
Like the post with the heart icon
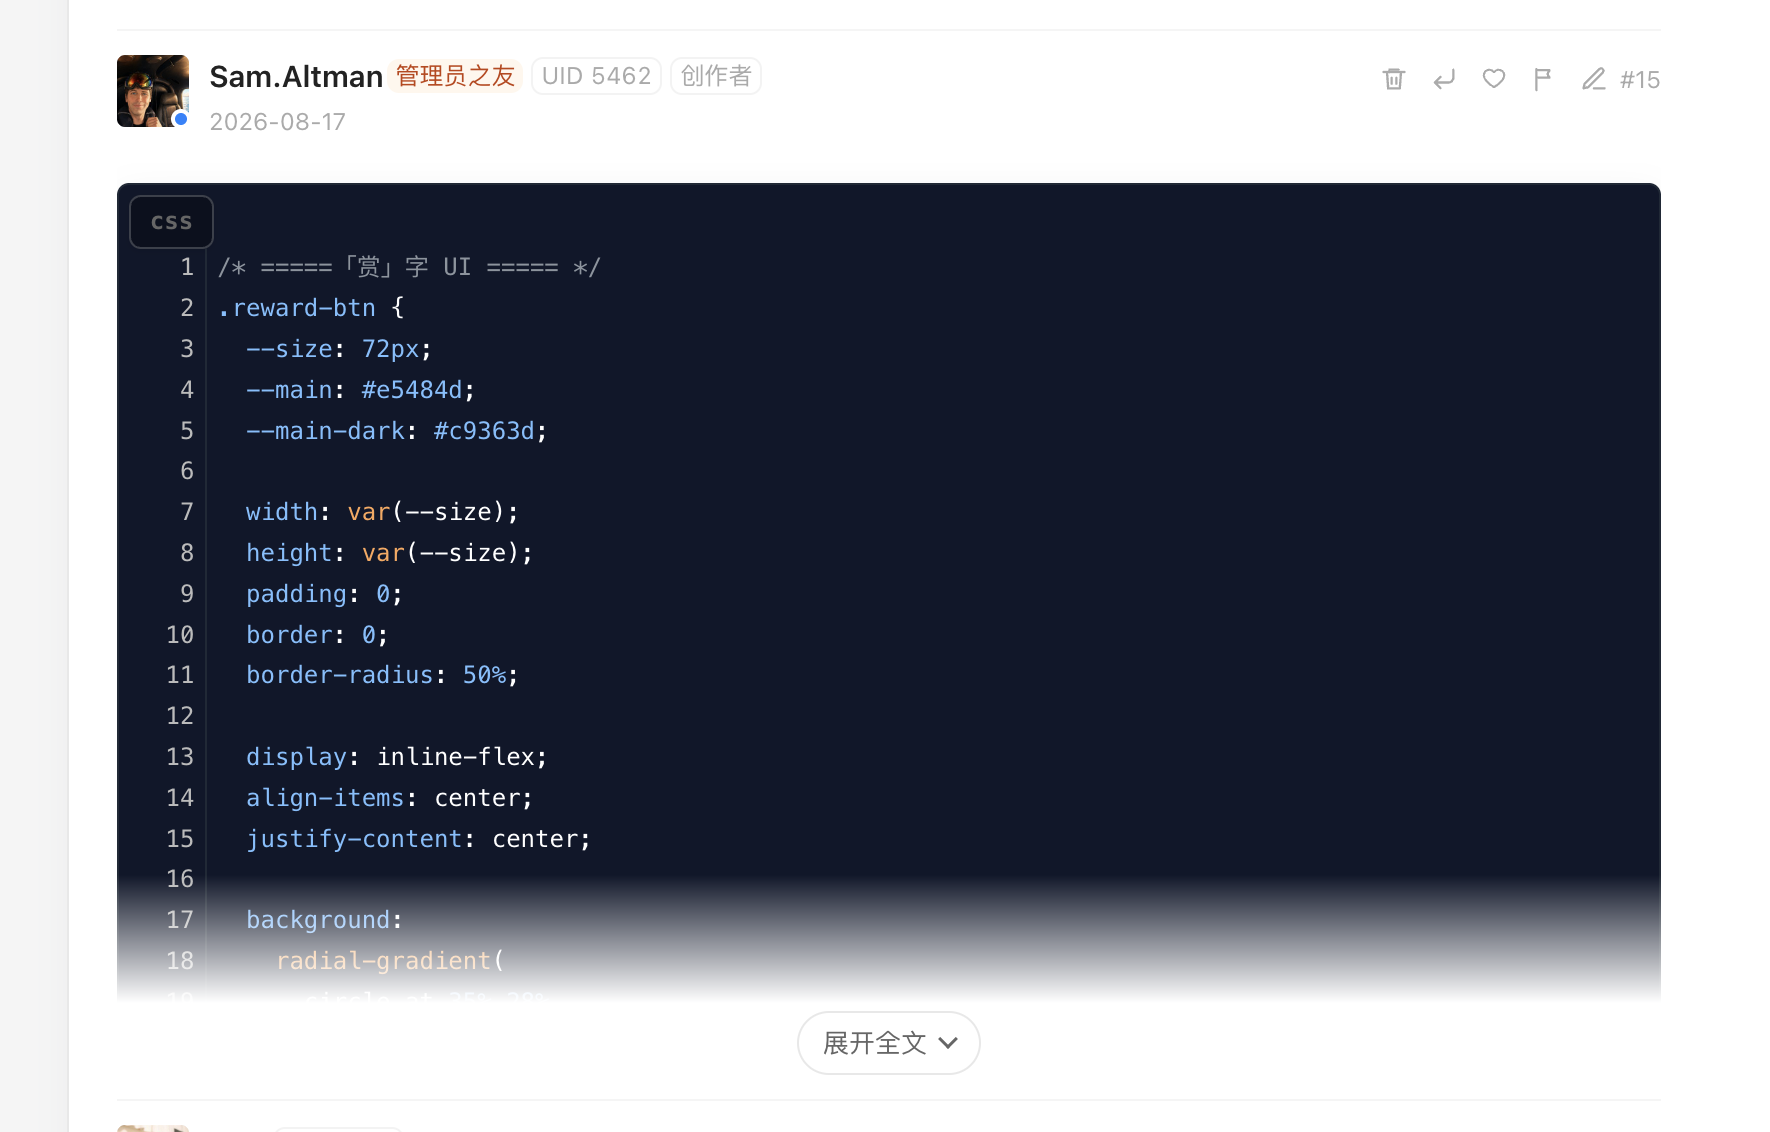point(1494,79)
